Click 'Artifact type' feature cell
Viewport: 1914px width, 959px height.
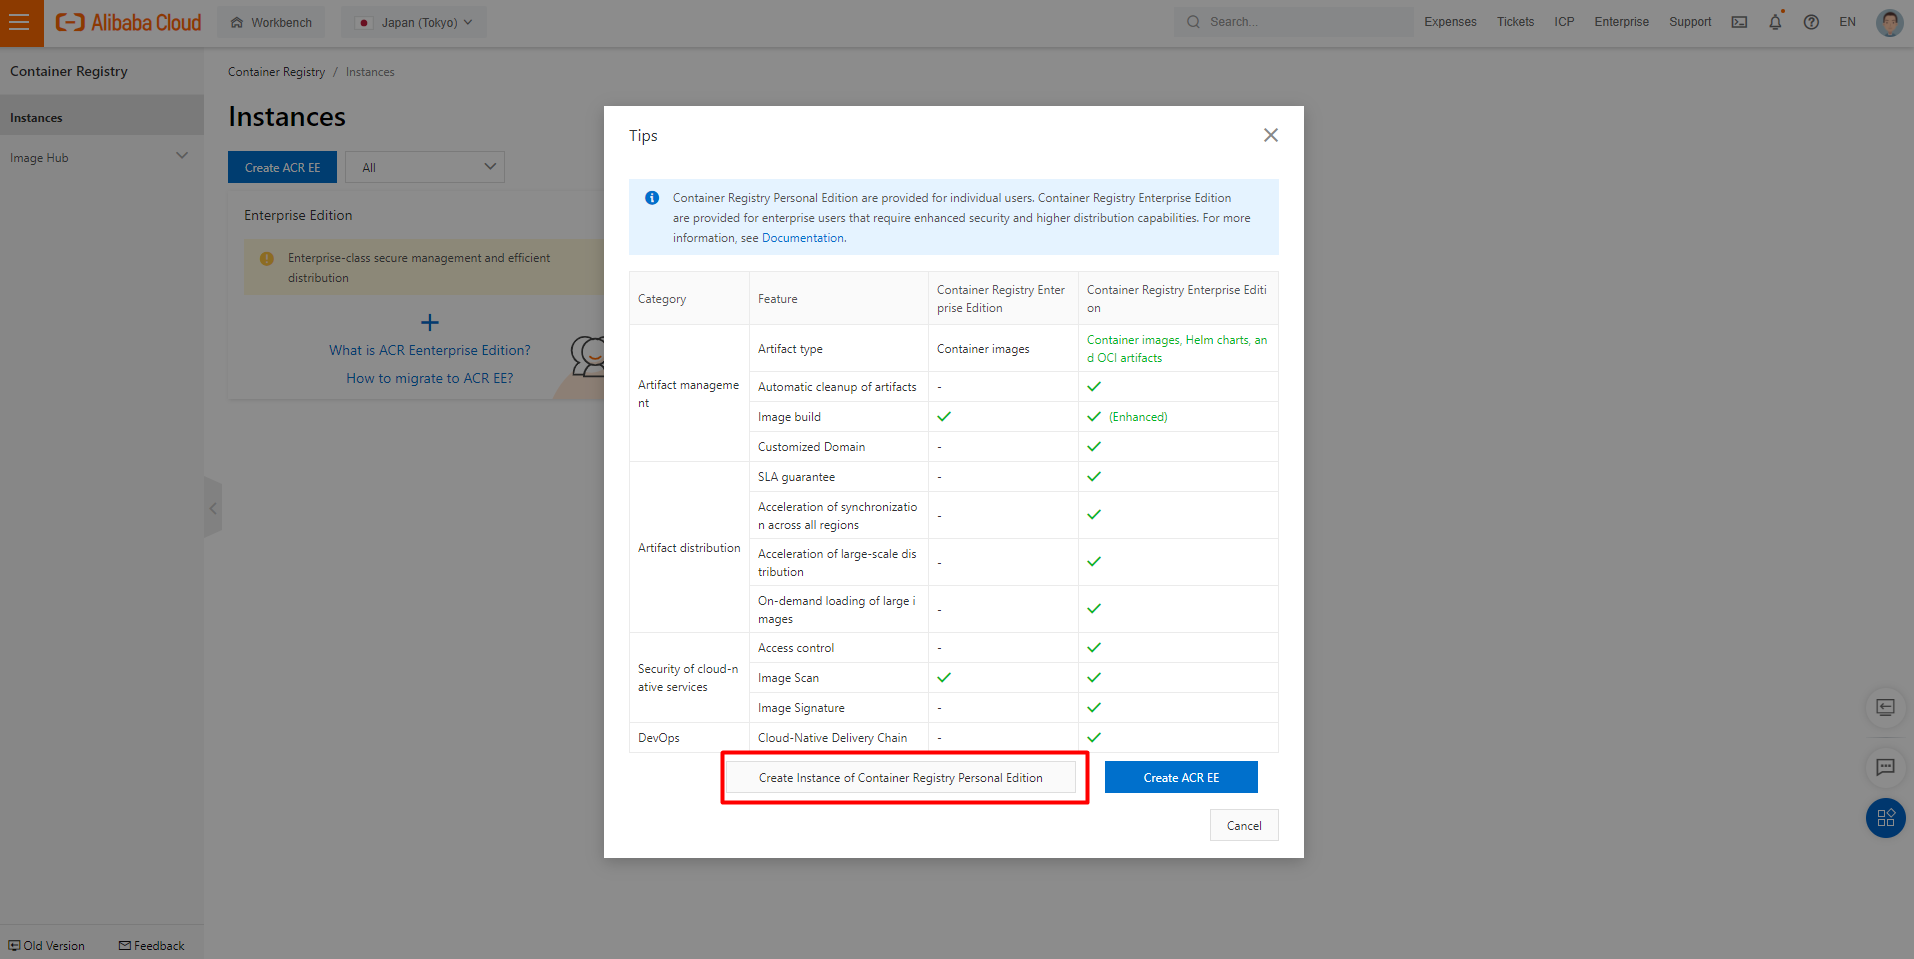pyautogui.click(x=838, y=349)
